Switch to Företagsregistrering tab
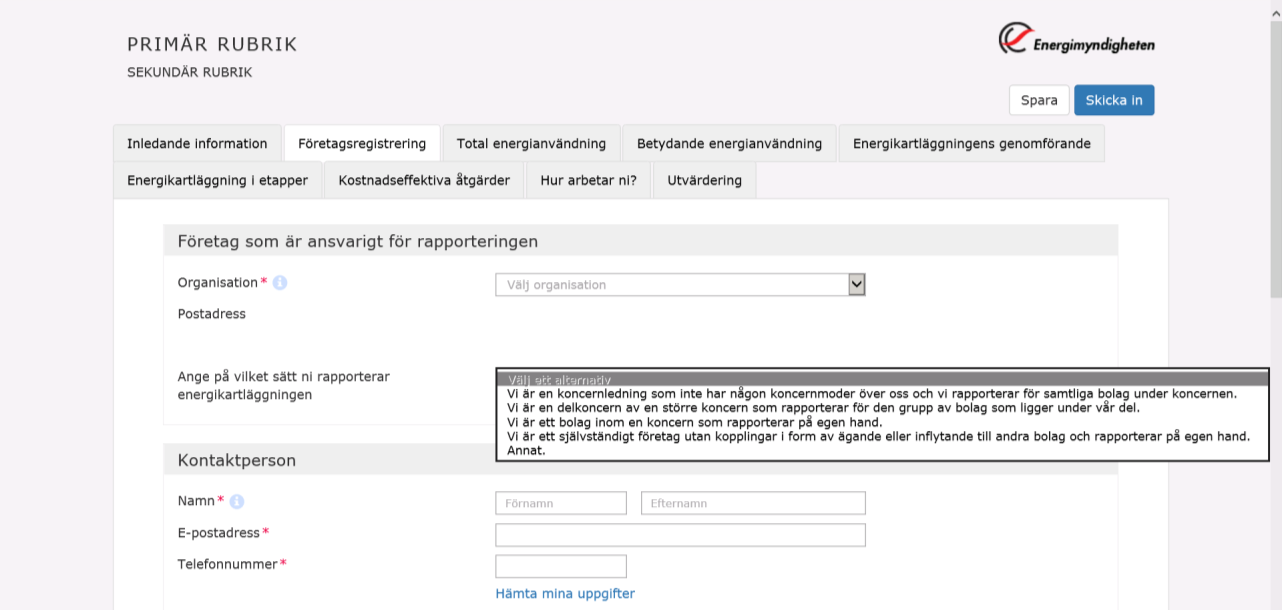The height and width of the screenshot is (610, 1282). point(362,143)
